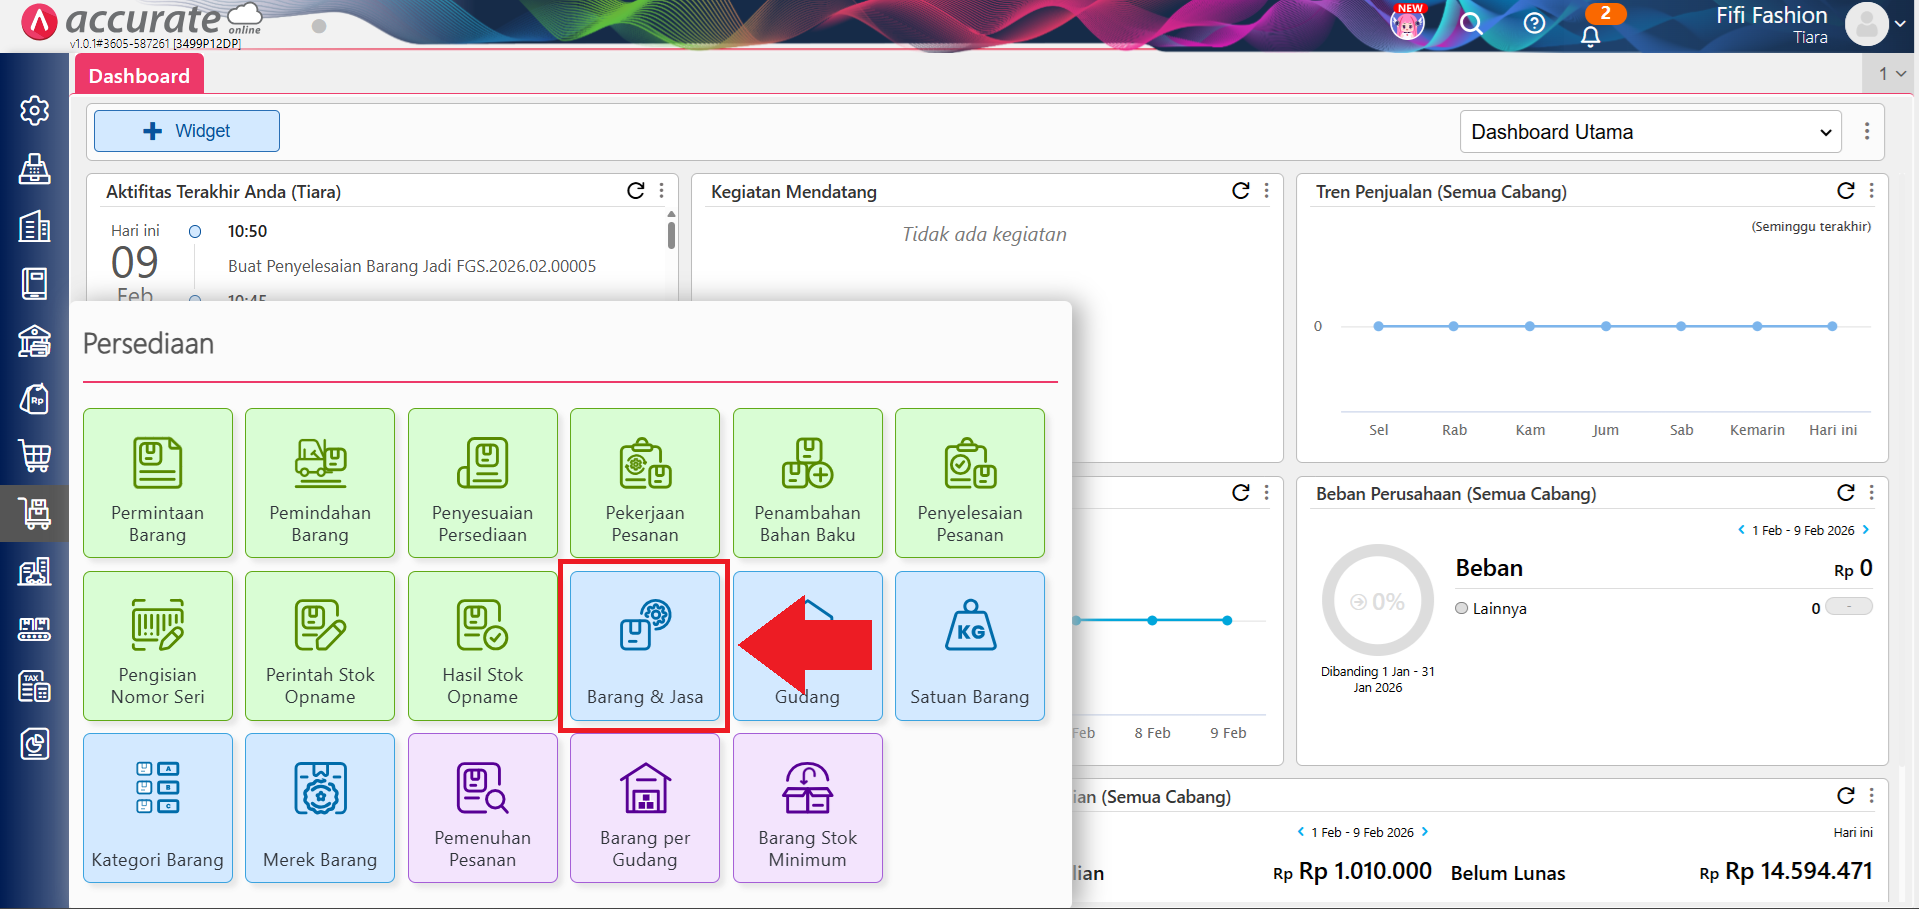Viewport: 1919px width, 909px height.
Task: Open Permintaan Barang tile
Action: pyautogui.click(x=158, y=483)
